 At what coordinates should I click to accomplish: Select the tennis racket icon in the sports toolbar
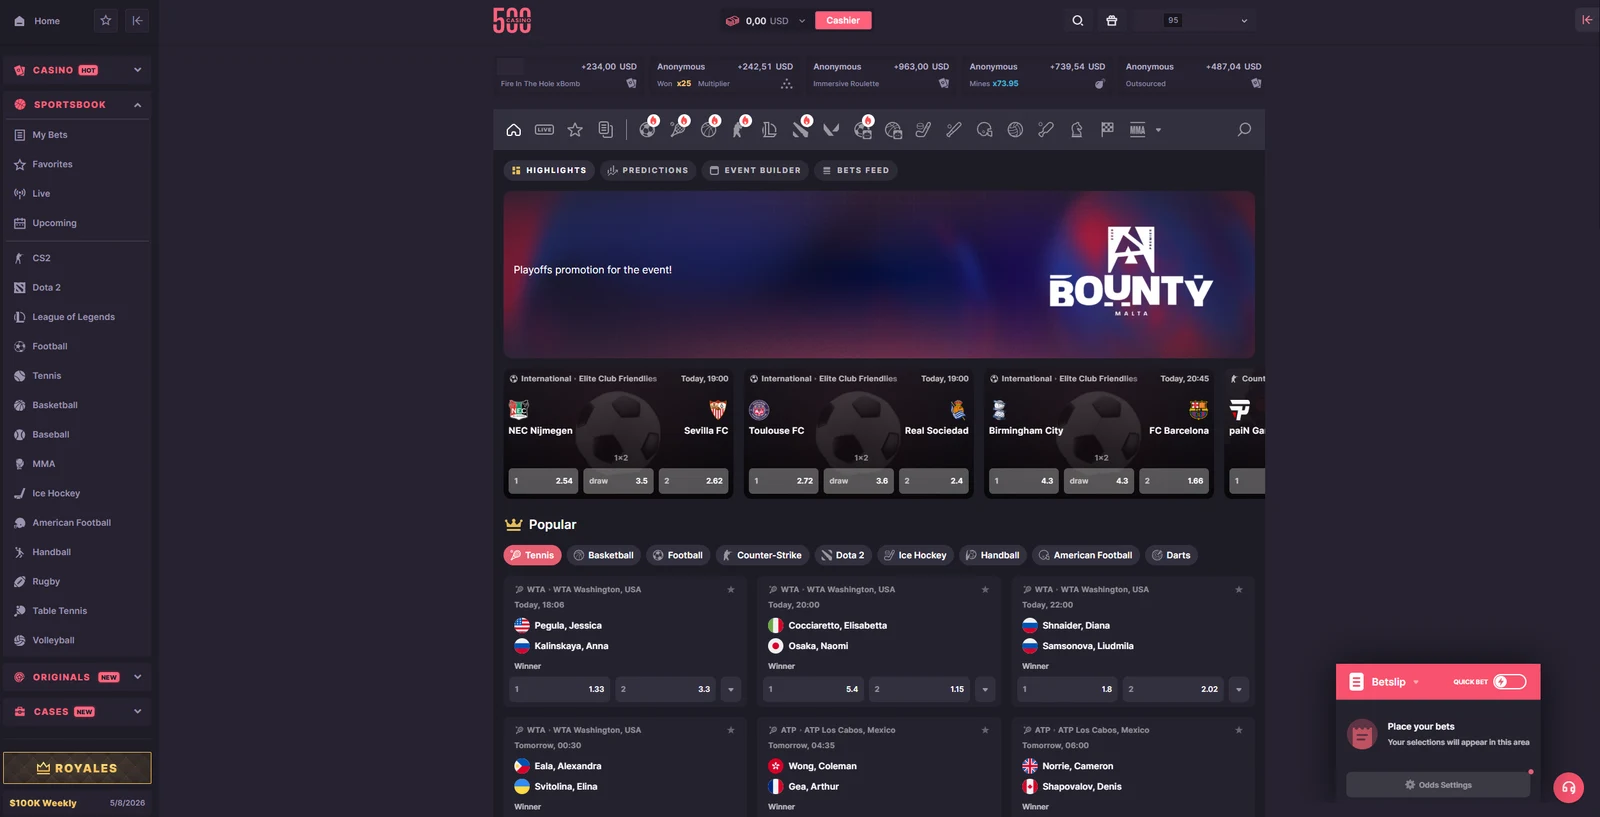679,129
